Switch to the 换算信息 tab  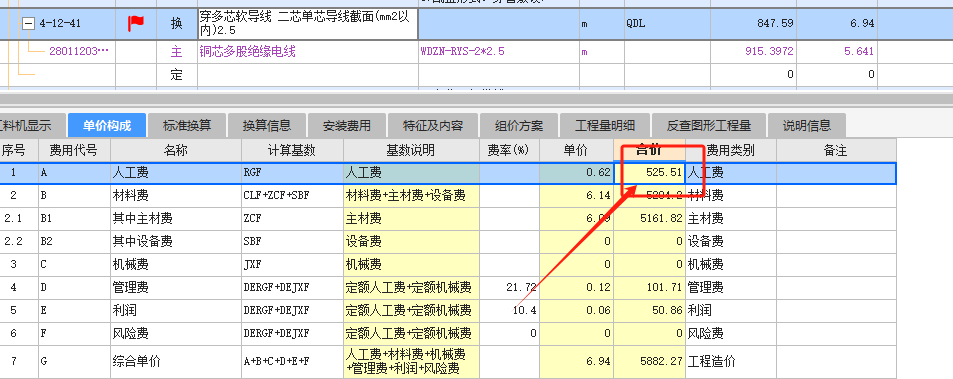267,126
